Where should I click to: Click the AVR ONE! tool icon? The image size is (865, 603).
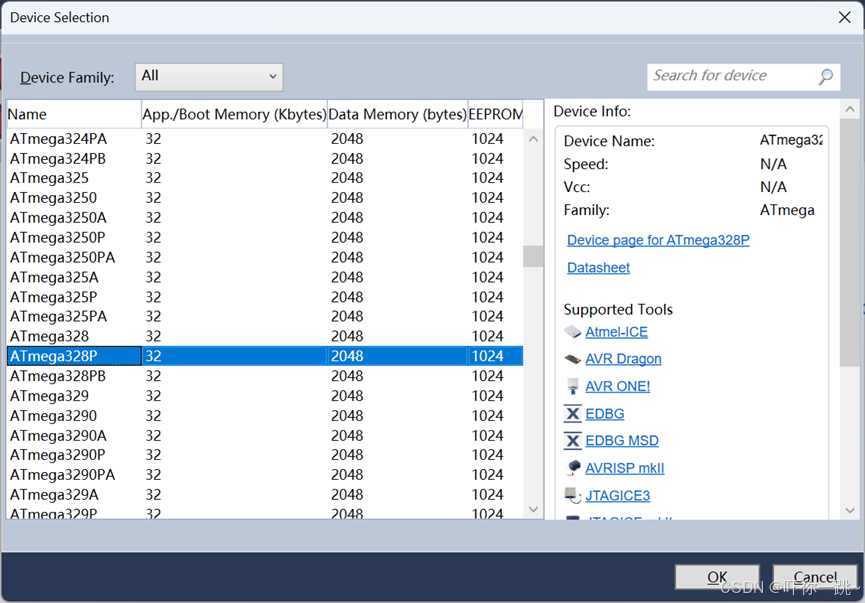pos(573,386)
